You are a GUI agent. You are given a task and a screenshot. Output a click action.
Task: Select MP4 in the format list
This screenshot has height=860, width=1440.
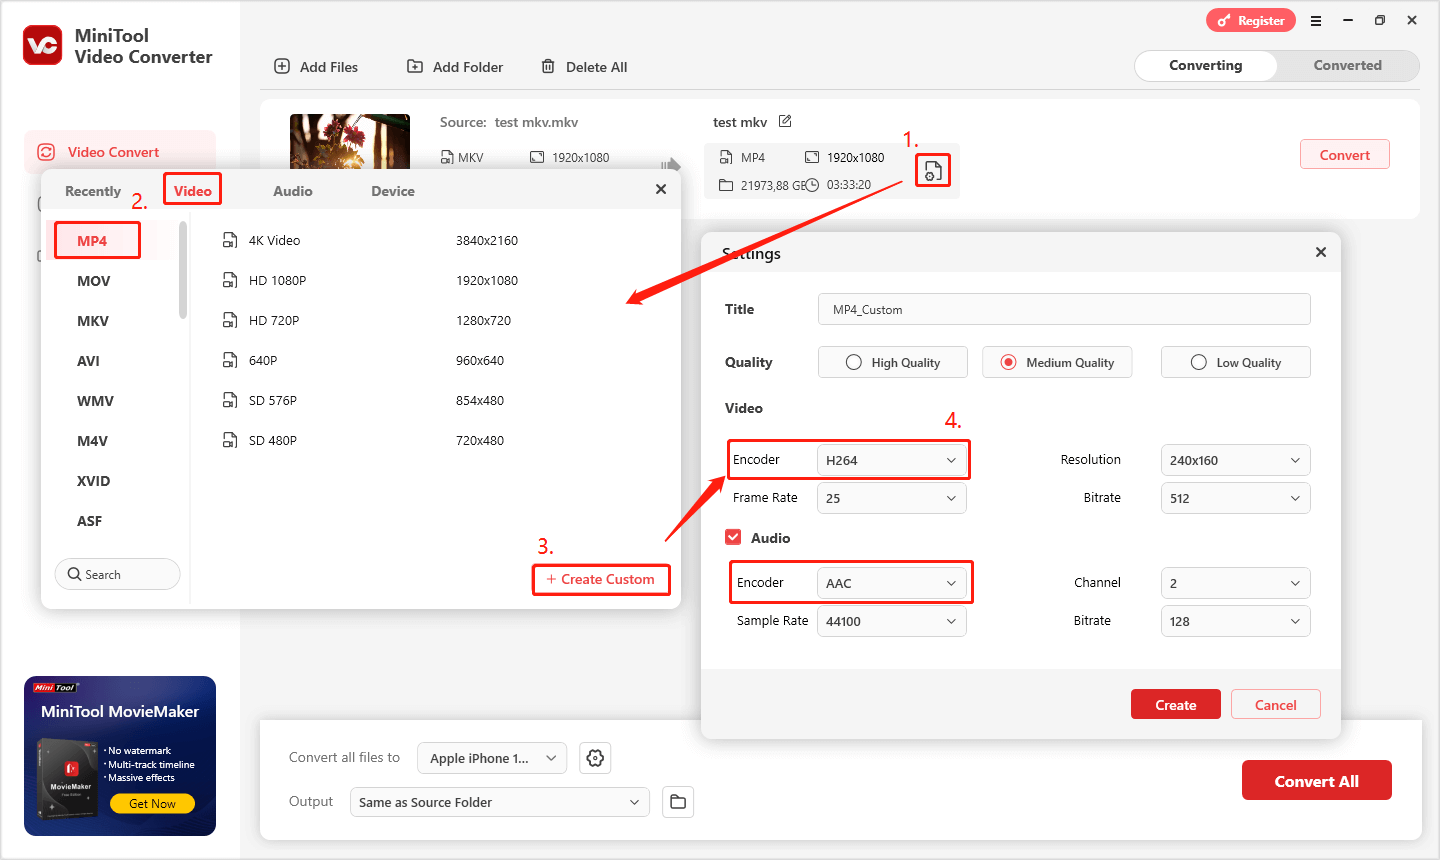[92, 241]
